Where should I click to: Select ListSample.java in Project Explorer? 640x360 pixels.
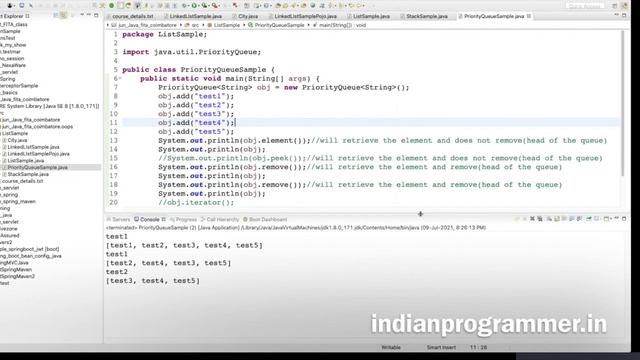[x=25, y=161]
